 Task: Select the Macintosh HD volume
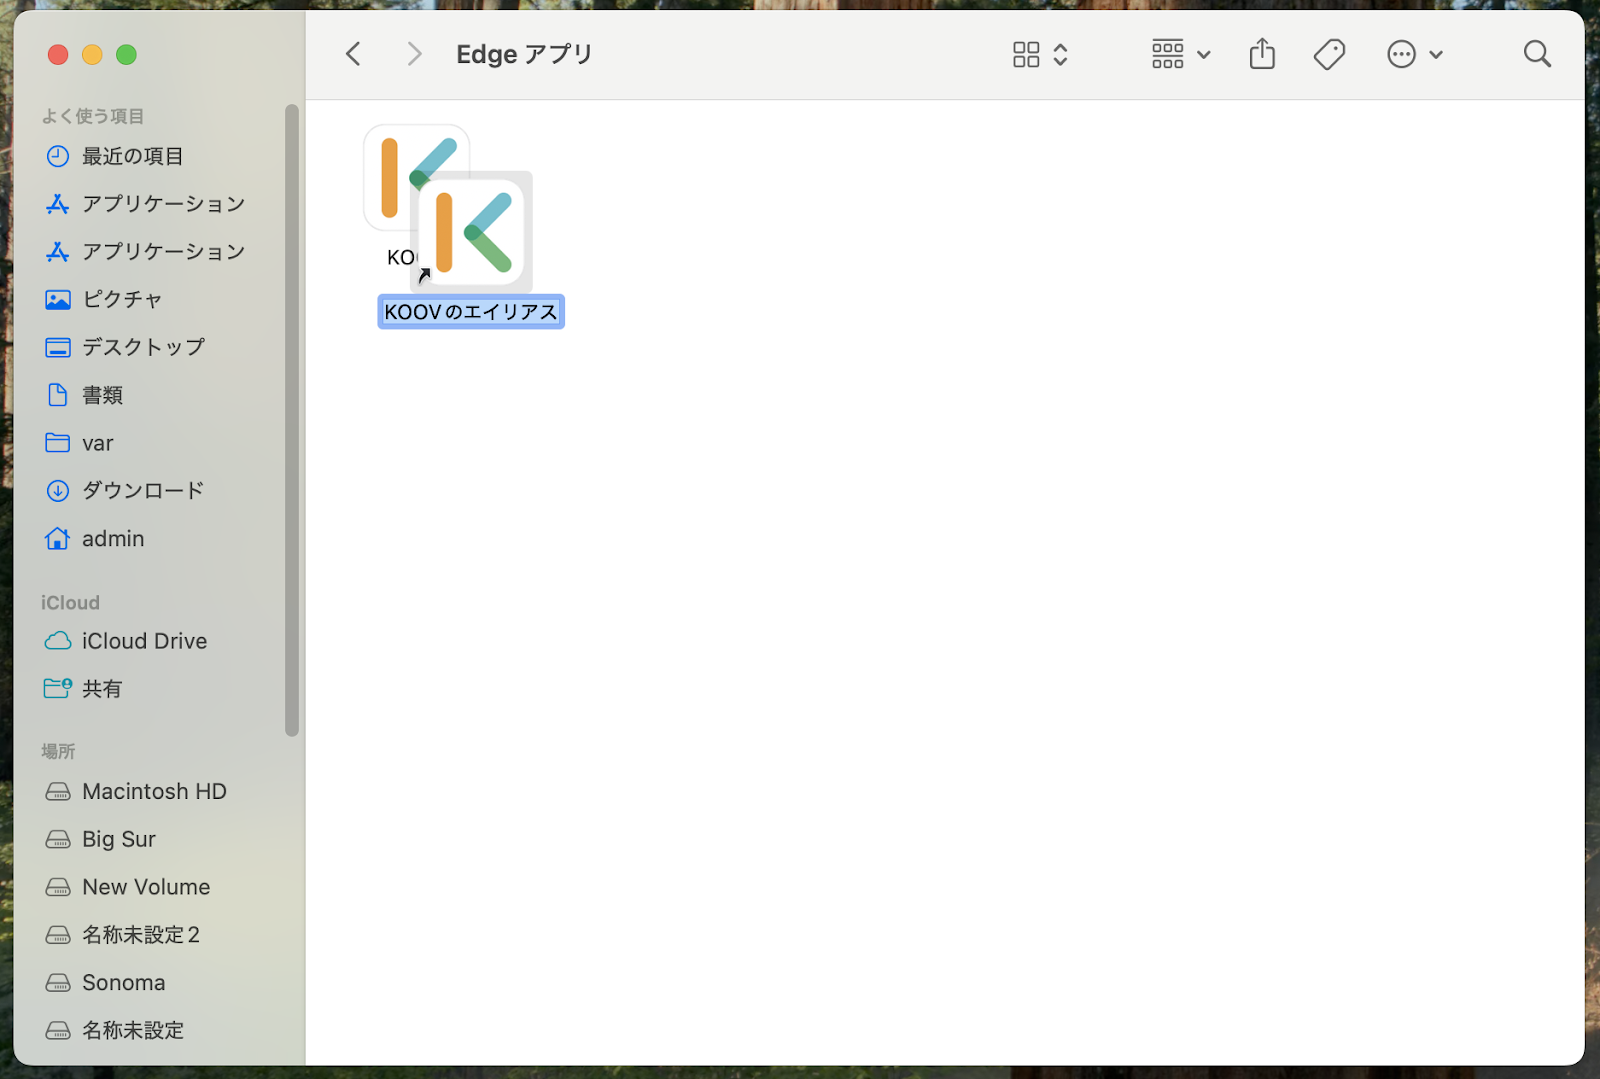136,792
